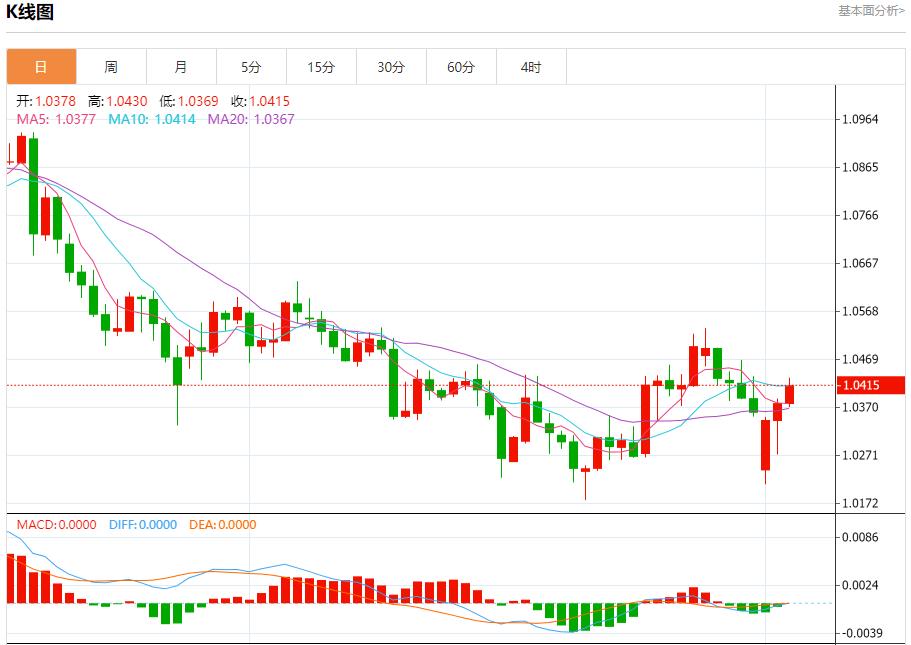The height and width of the screenshot is (645, 911).
Task: Select the 日 daily chart tab
Action: (41, 67)
